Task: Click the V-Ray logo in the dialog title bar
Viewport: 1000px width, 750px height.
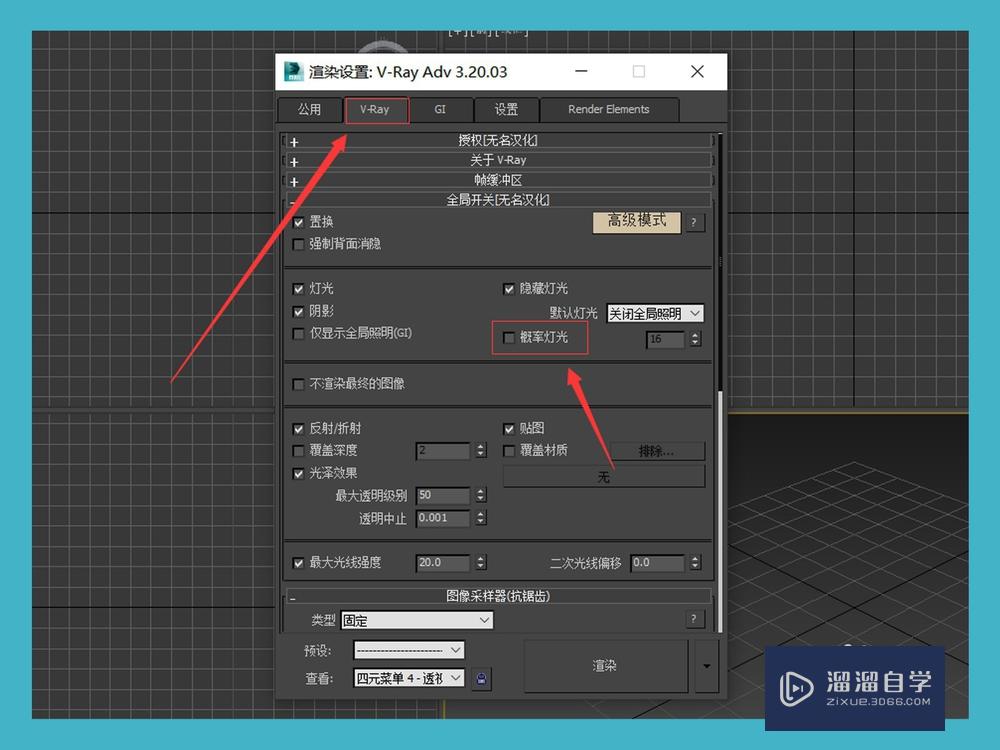Action: [x=293, y=71]
